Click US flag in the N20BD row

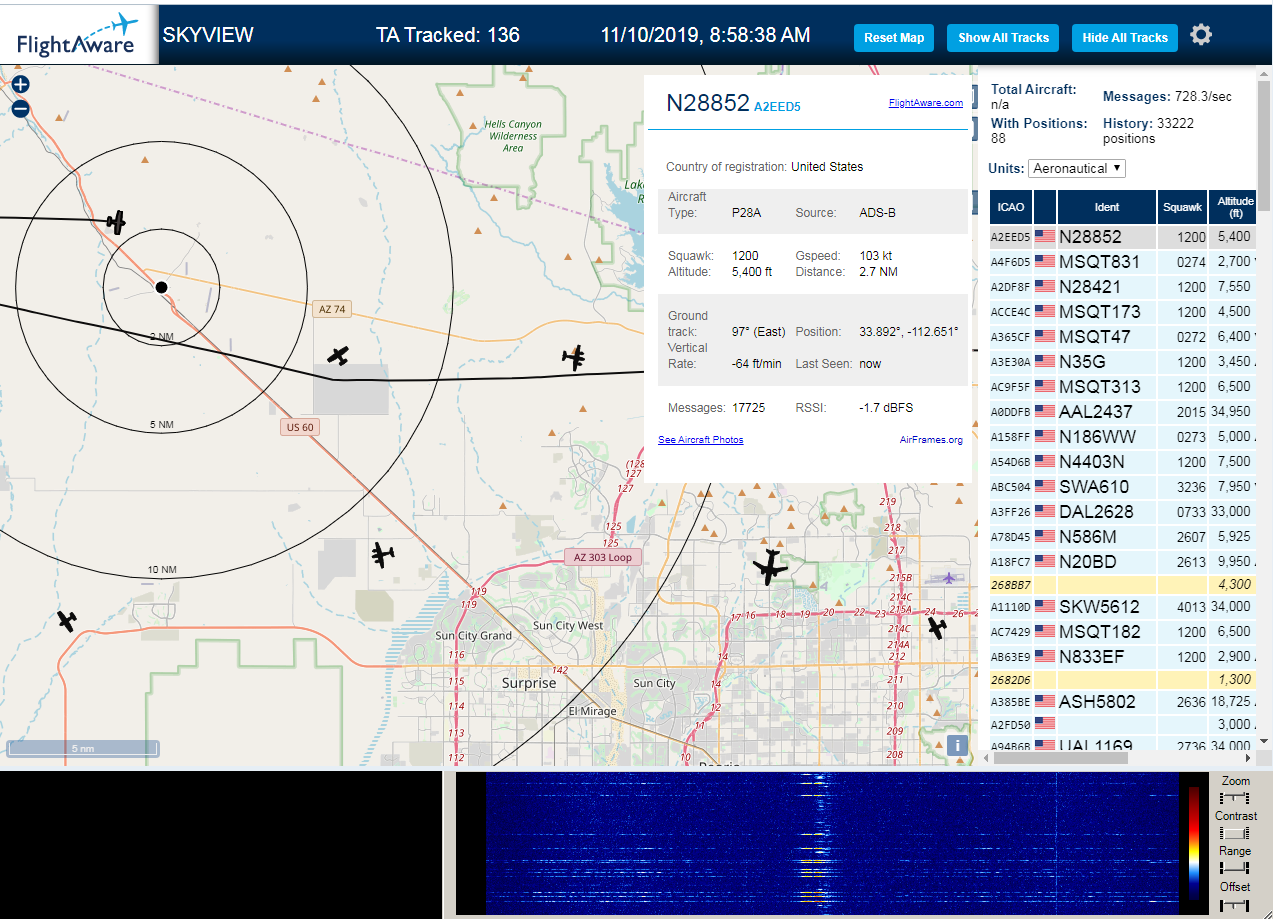pyautogui.click(x=1045, y=562)
